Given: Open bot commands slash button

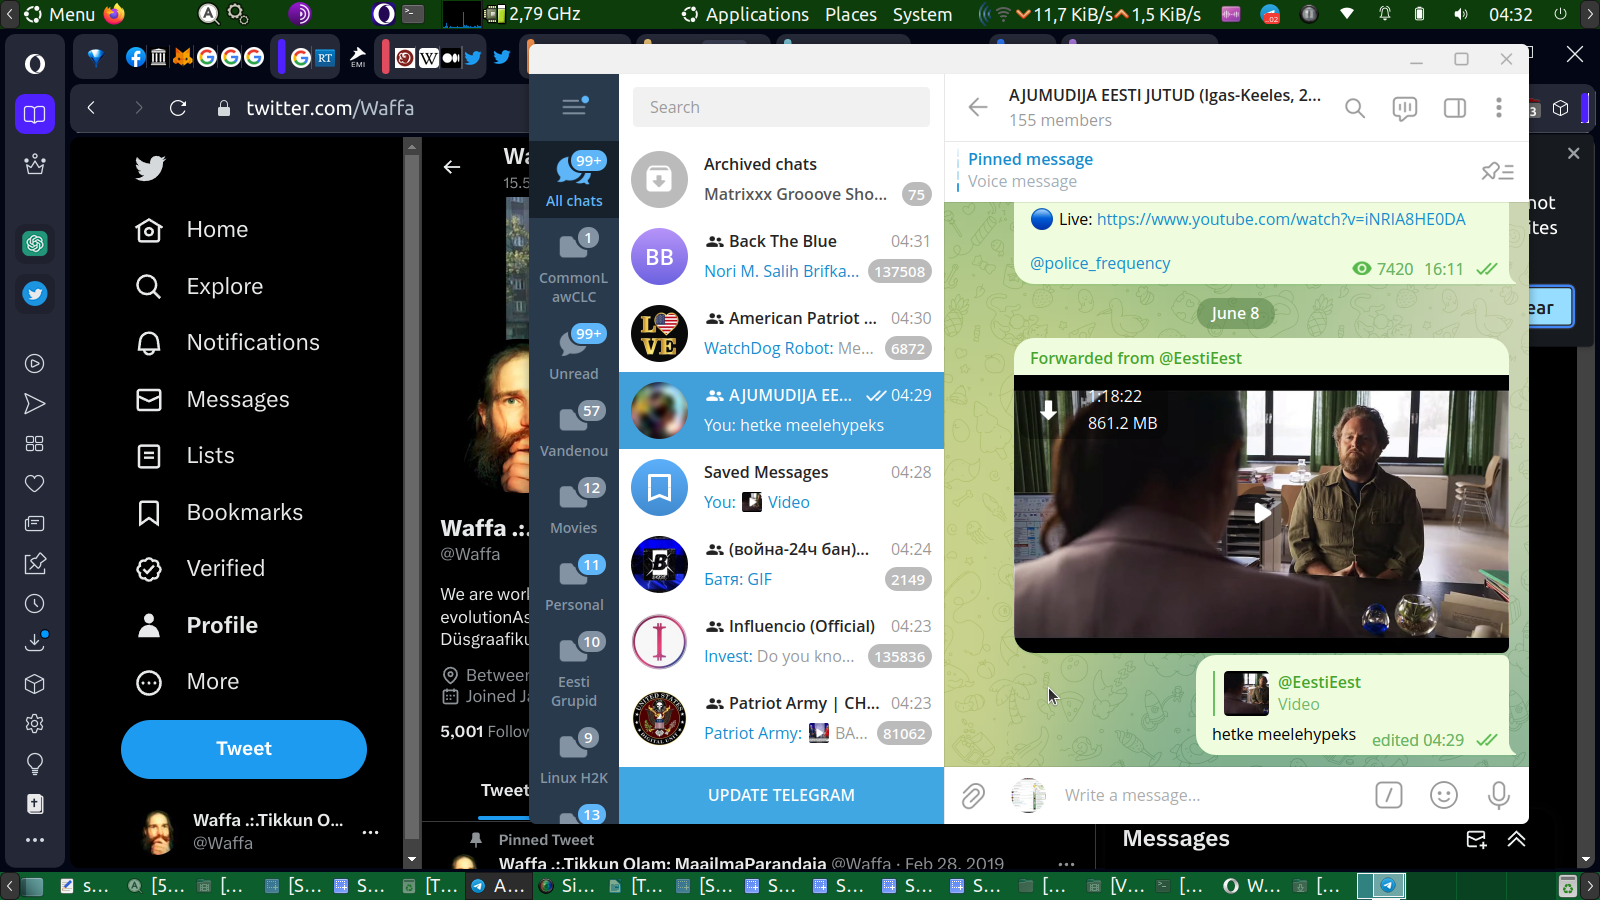Looking at the screenshot, I should tap(1389, 795).
